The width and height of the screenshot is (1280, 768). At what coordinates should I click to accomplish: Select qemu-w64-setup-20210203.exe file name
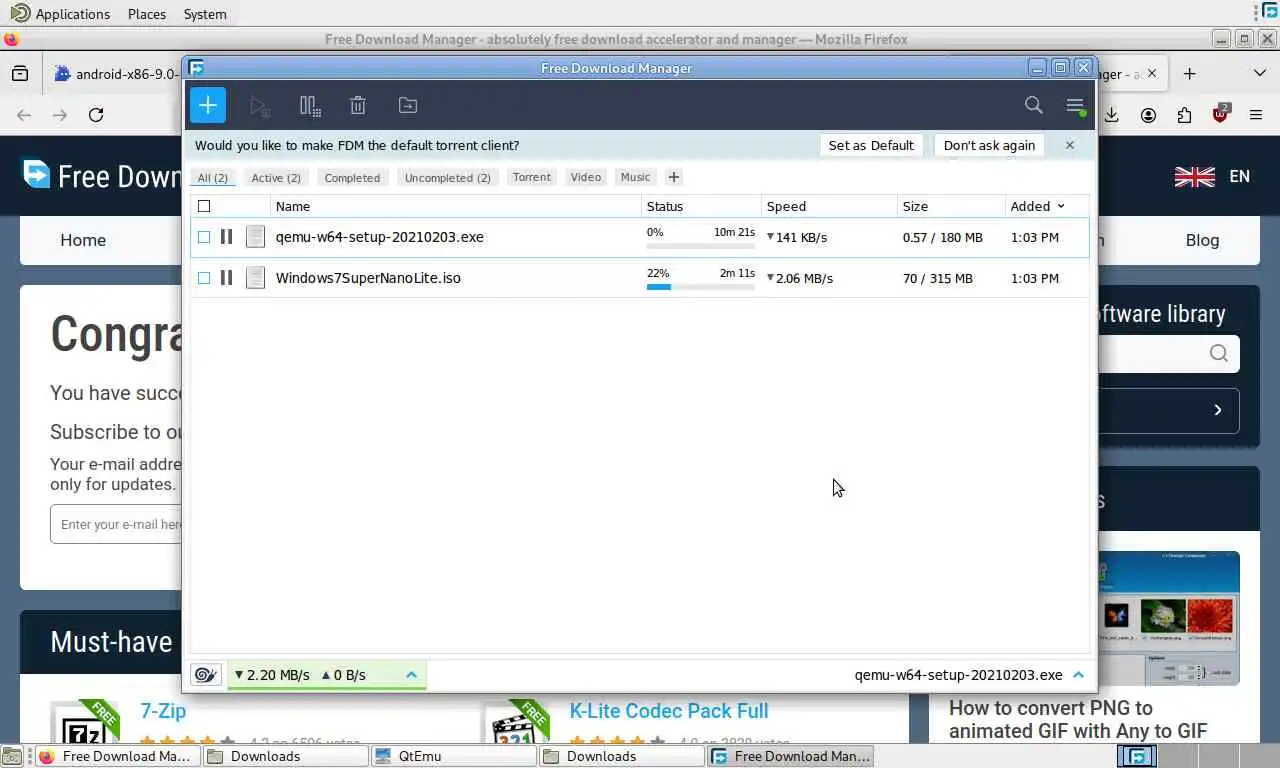tap(380, 237)
